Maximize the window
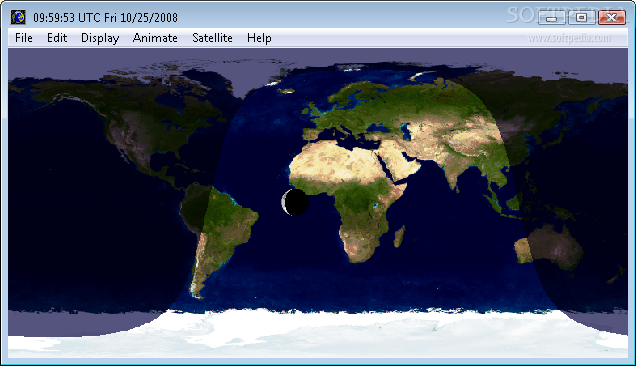Viewport: 636px width, 366px height. pos(581,17)
